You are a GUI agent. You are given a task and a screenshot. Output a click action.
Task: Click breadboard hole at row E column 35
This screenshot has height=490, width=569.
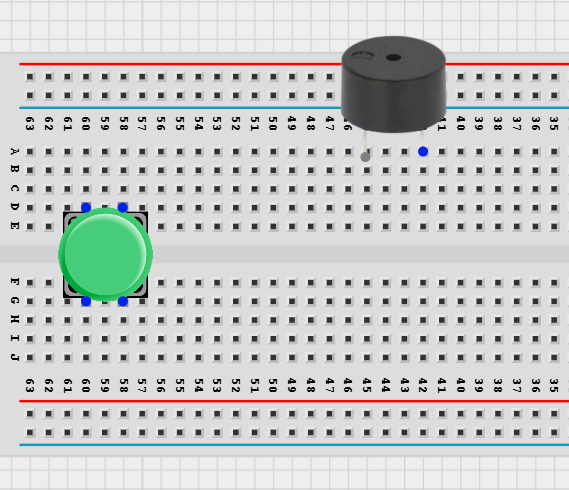point(554,226)
